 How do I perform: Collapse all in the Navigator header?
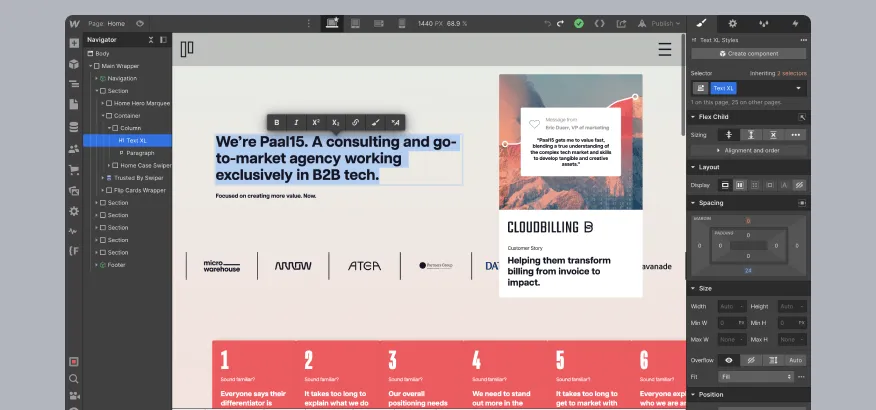(151, 40)
